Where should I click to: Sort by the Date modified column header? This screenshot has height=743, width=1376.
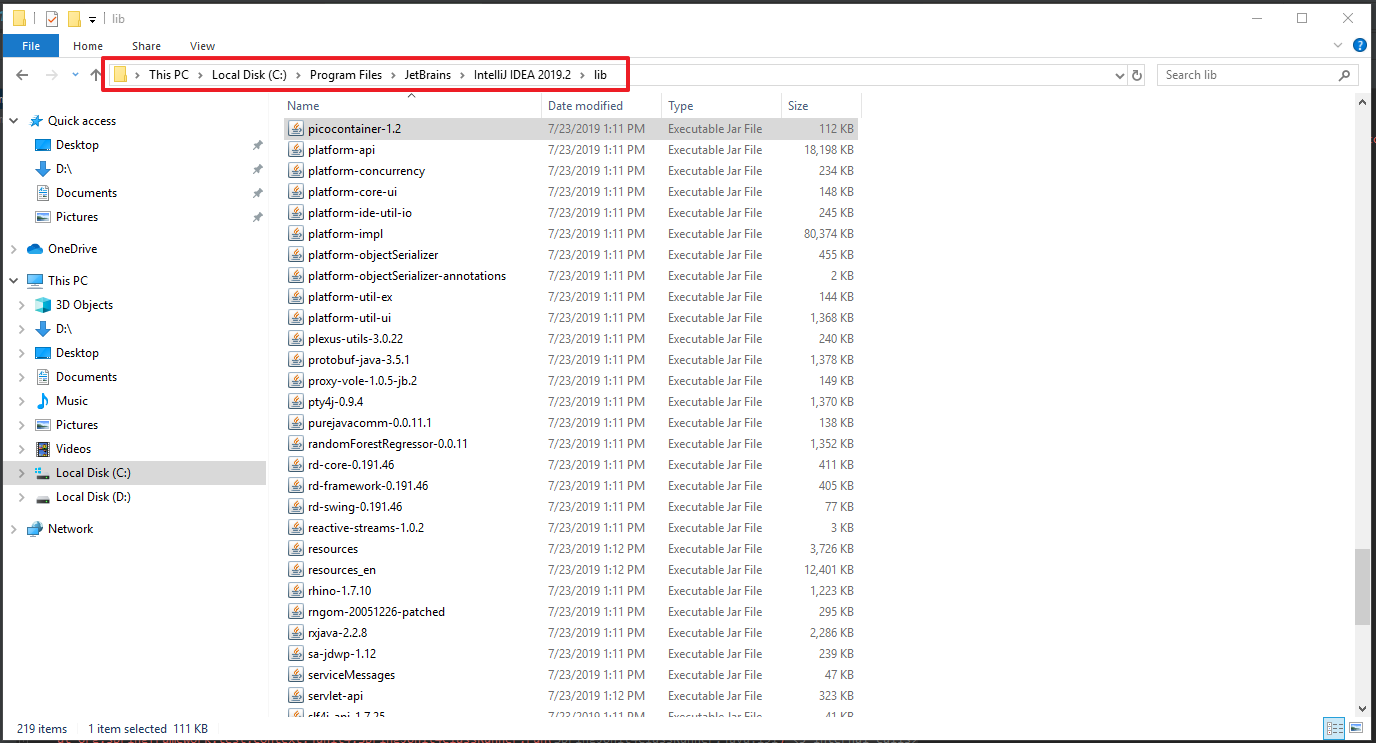click(x=601, y=106)
